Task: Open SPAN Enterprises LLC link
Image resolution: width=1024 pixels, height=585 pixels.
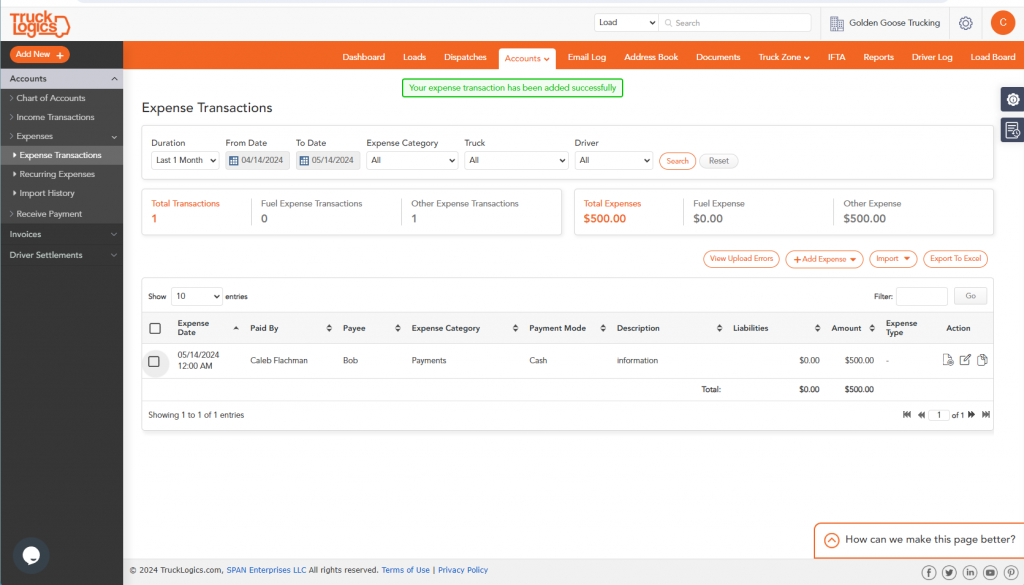Action: click(266, 570)
